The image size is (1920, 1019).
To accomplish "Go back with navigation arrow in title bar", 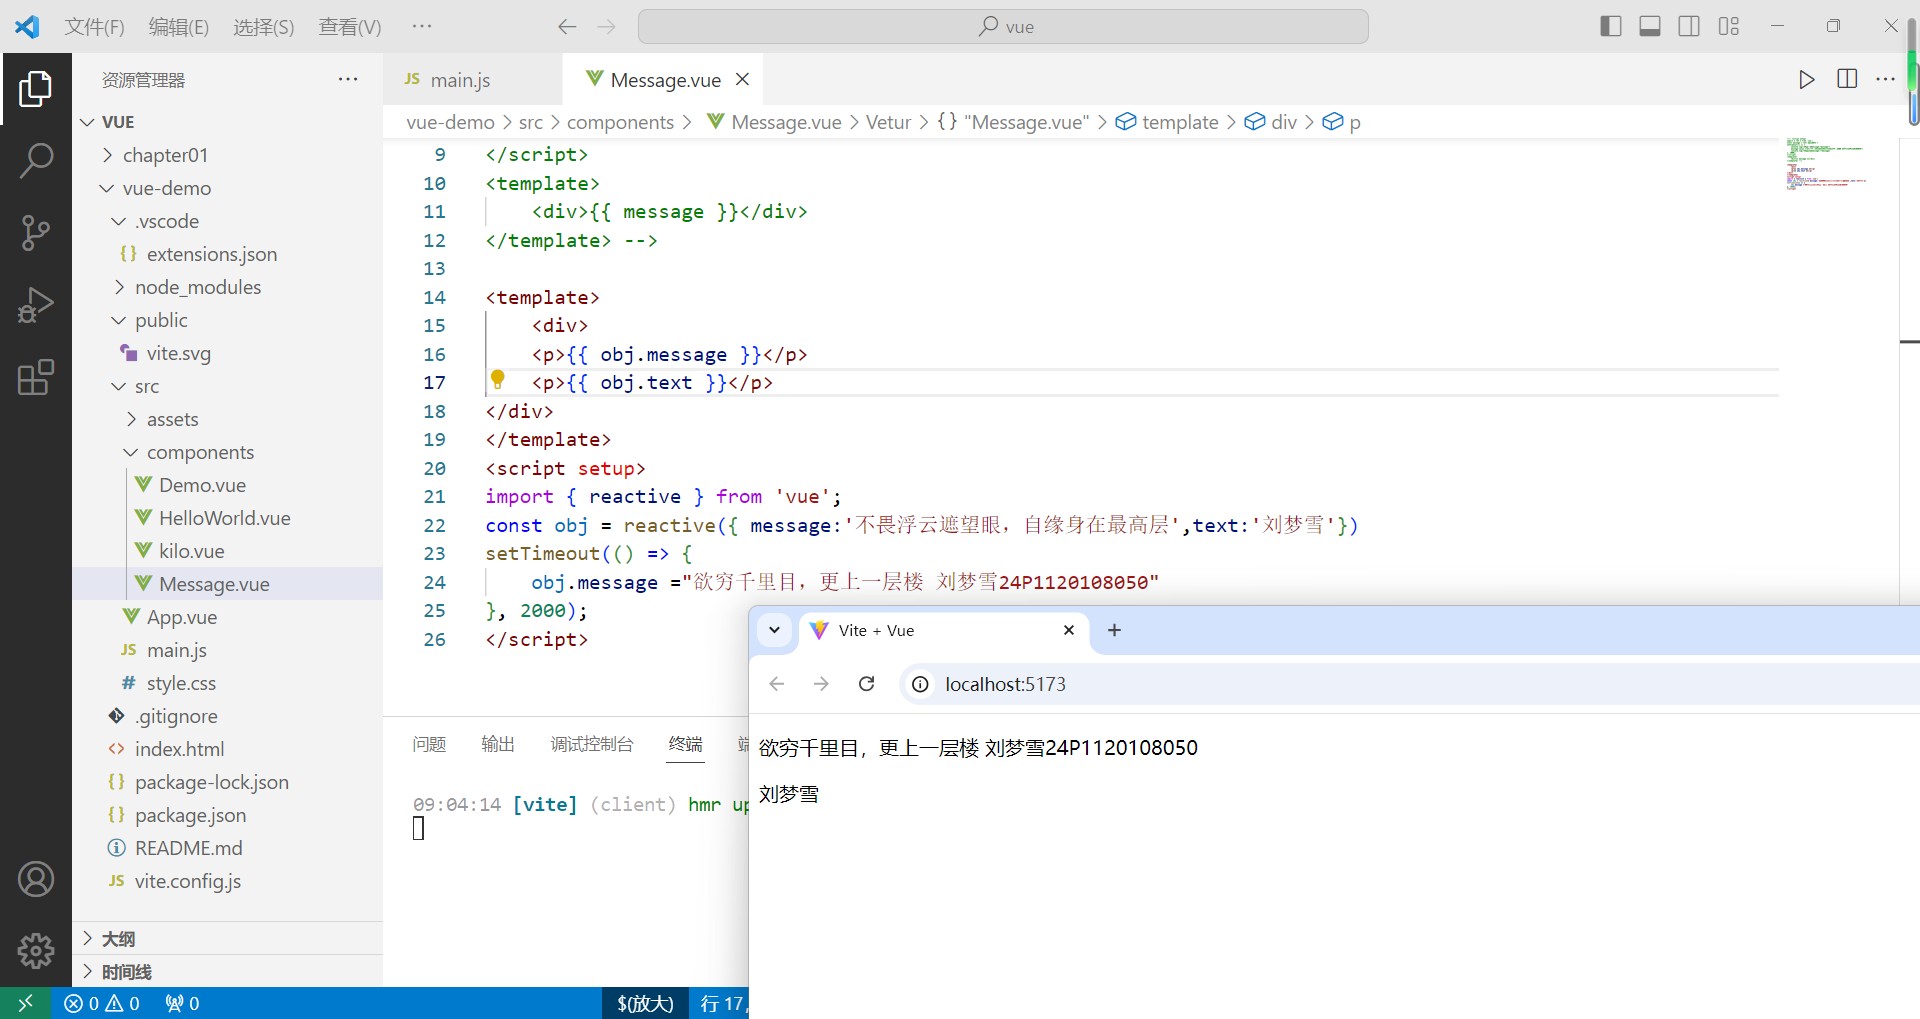I will click(567, 27).
